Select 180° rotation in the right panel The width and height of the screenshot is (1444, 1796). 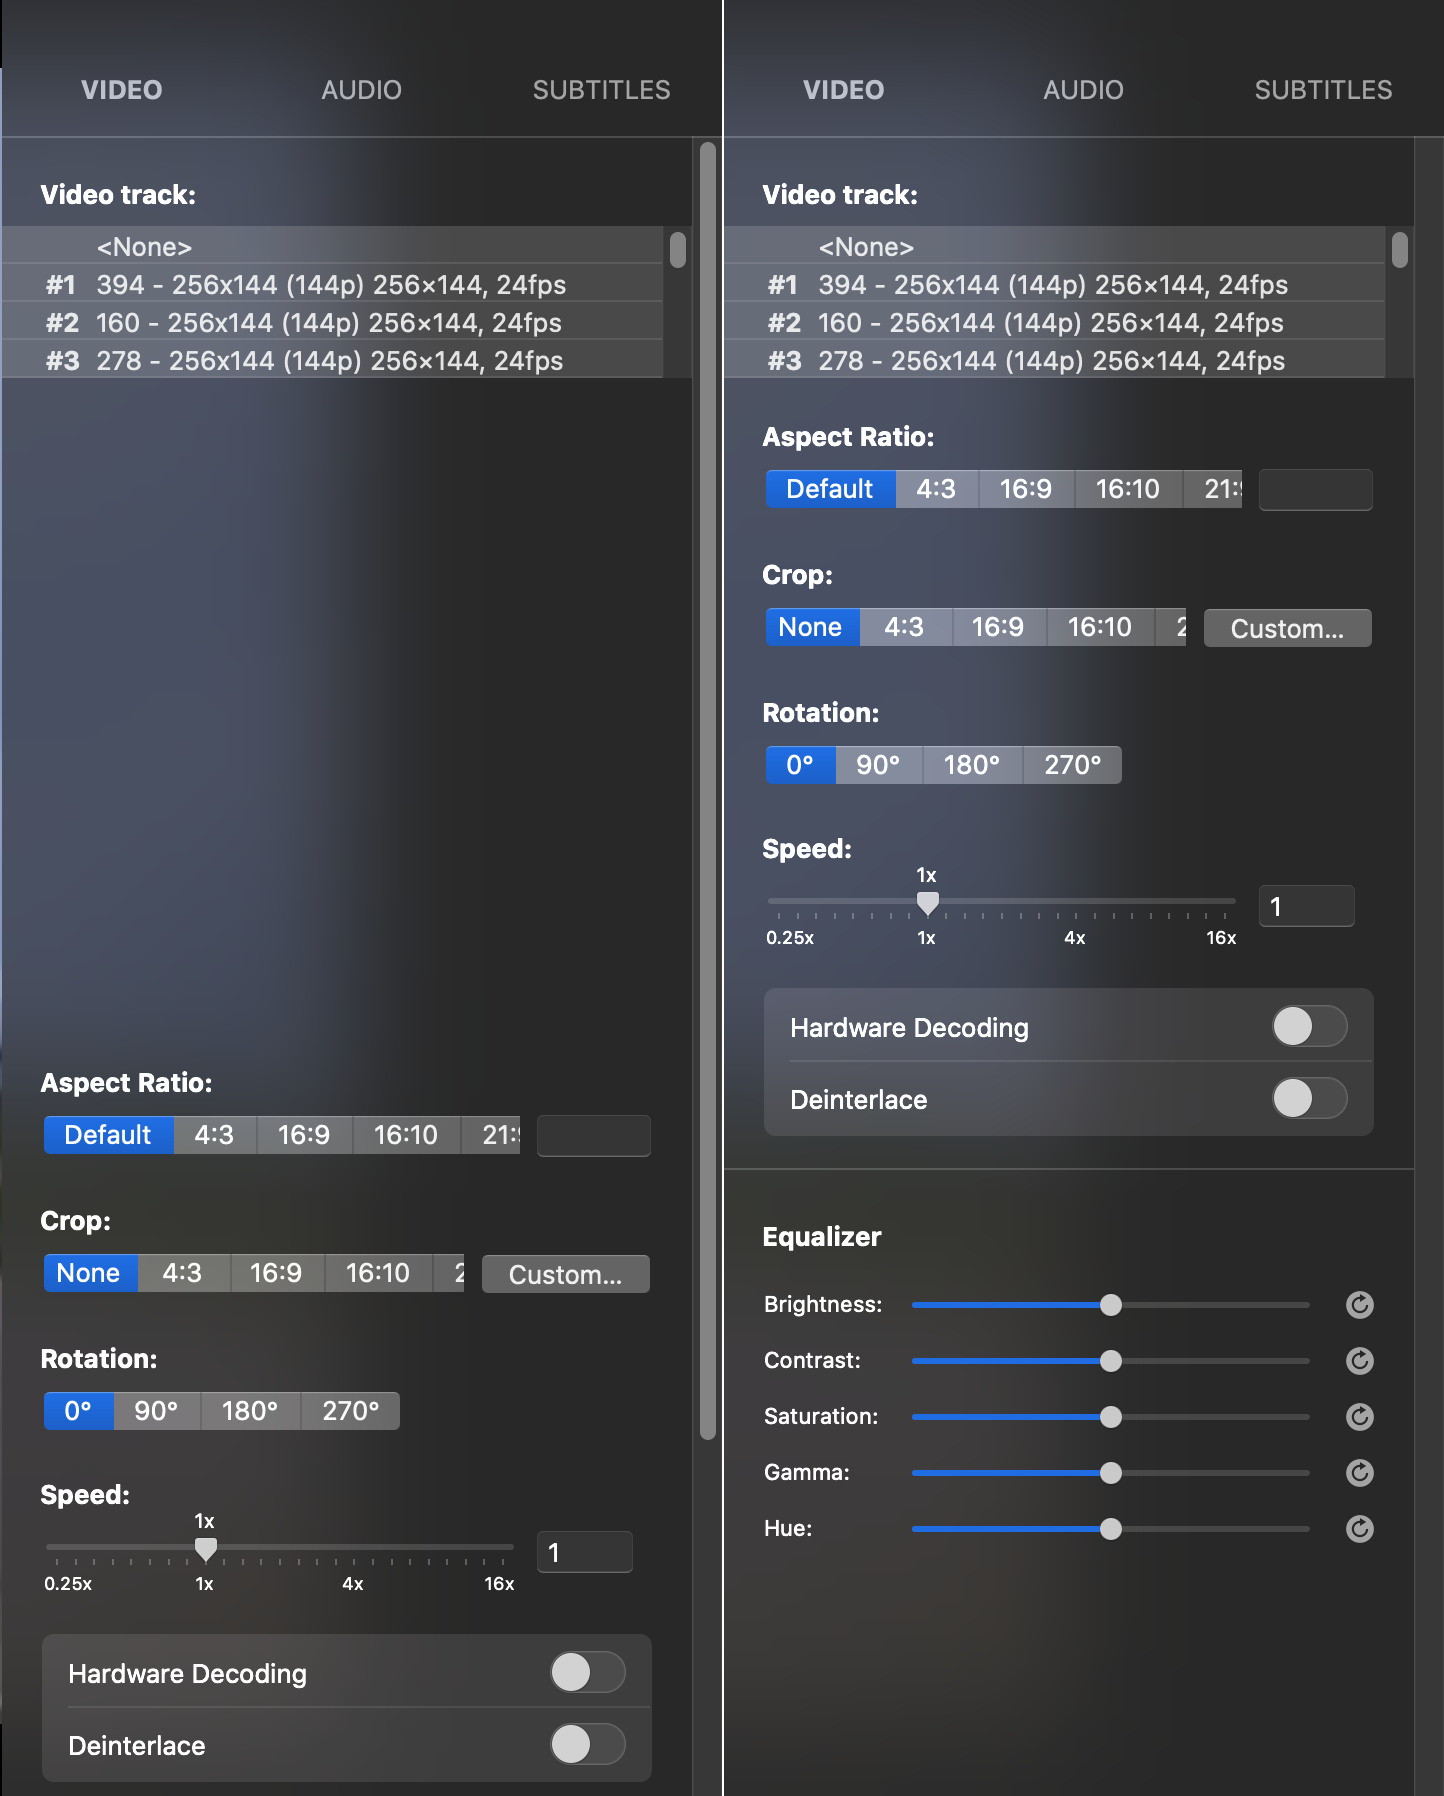coord(972,765)
